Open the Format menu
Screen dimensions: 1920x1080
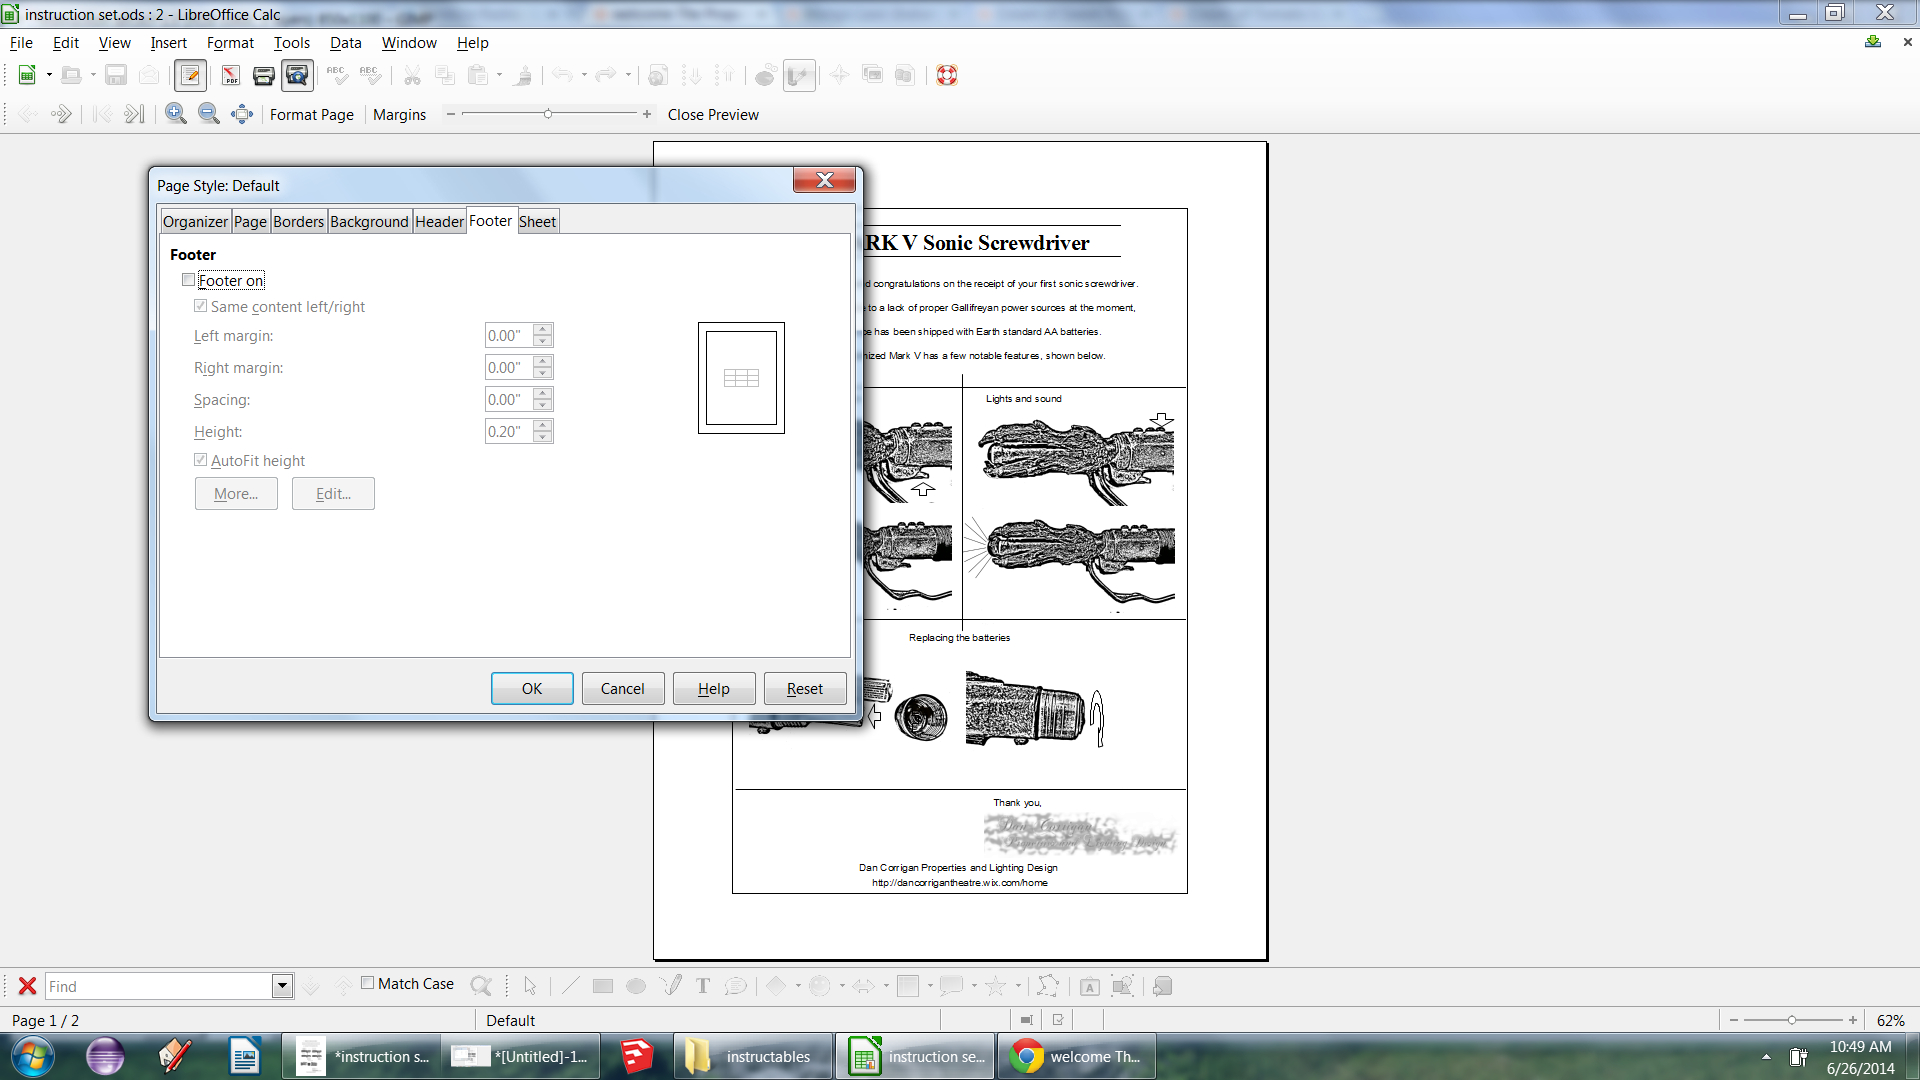point(230,43)
